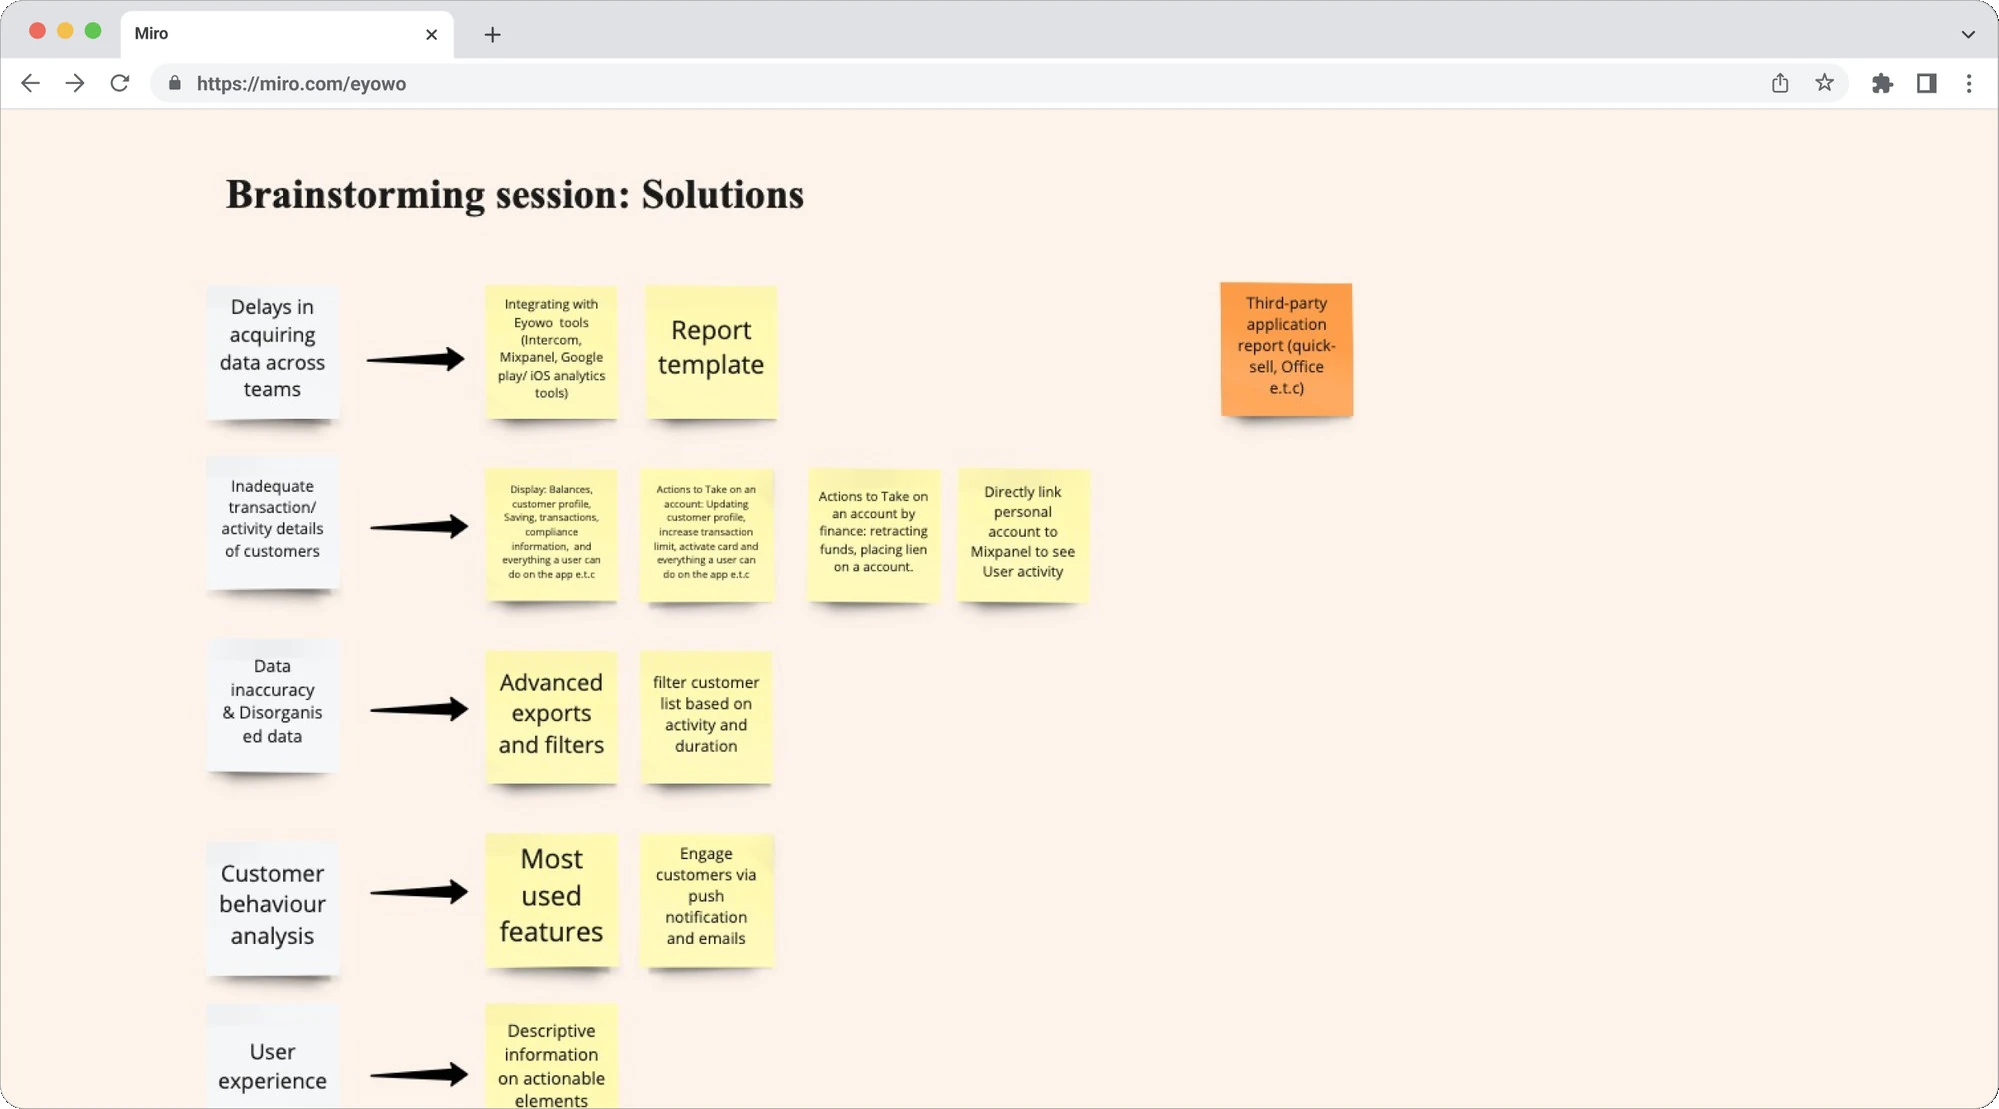This screenshot has height=1109, width=1999.
Task: Click the Display: Balances, customer profile note
Action: (x=551, y=535)
